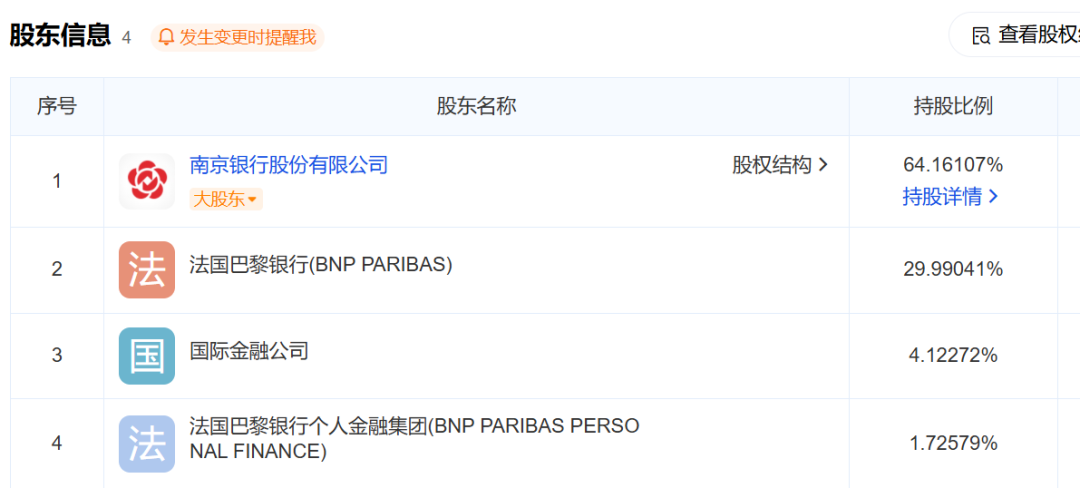Click the 股东名称 column header
This screenshot has height=488, width=1080.
click(477, 106)
